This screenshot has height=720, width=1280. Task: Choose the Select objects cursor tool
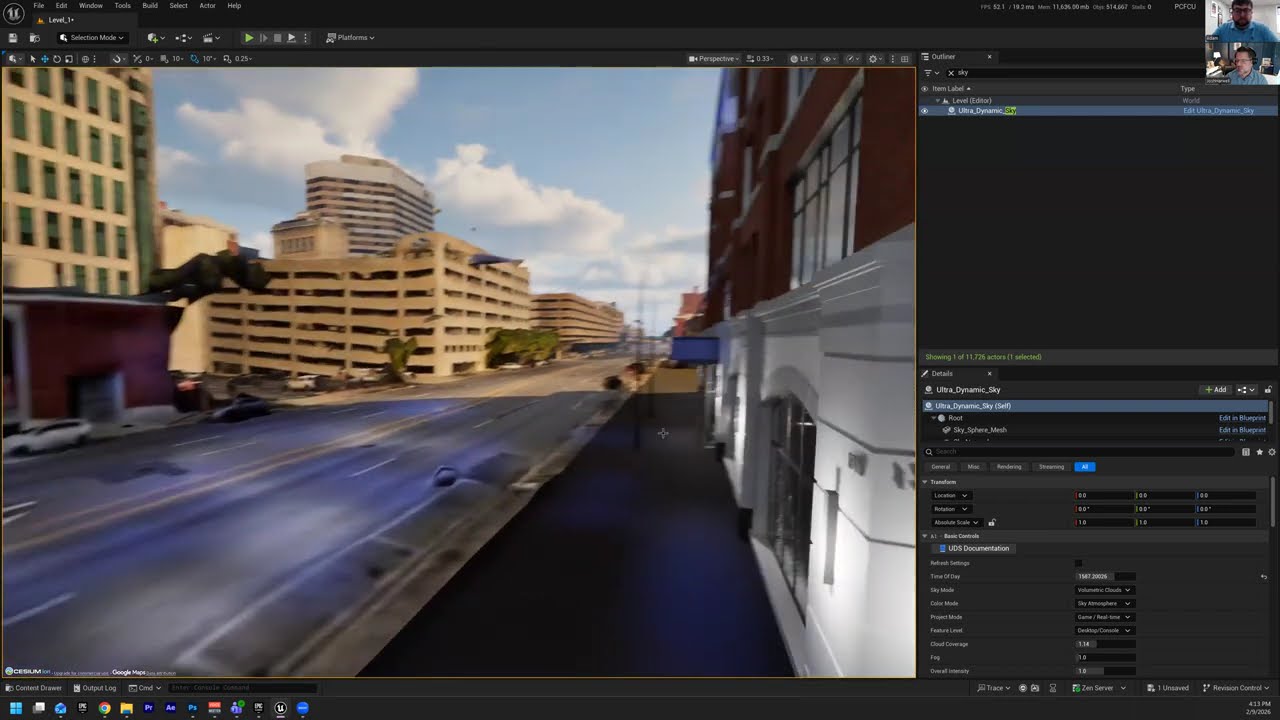[x=32, y=59]
